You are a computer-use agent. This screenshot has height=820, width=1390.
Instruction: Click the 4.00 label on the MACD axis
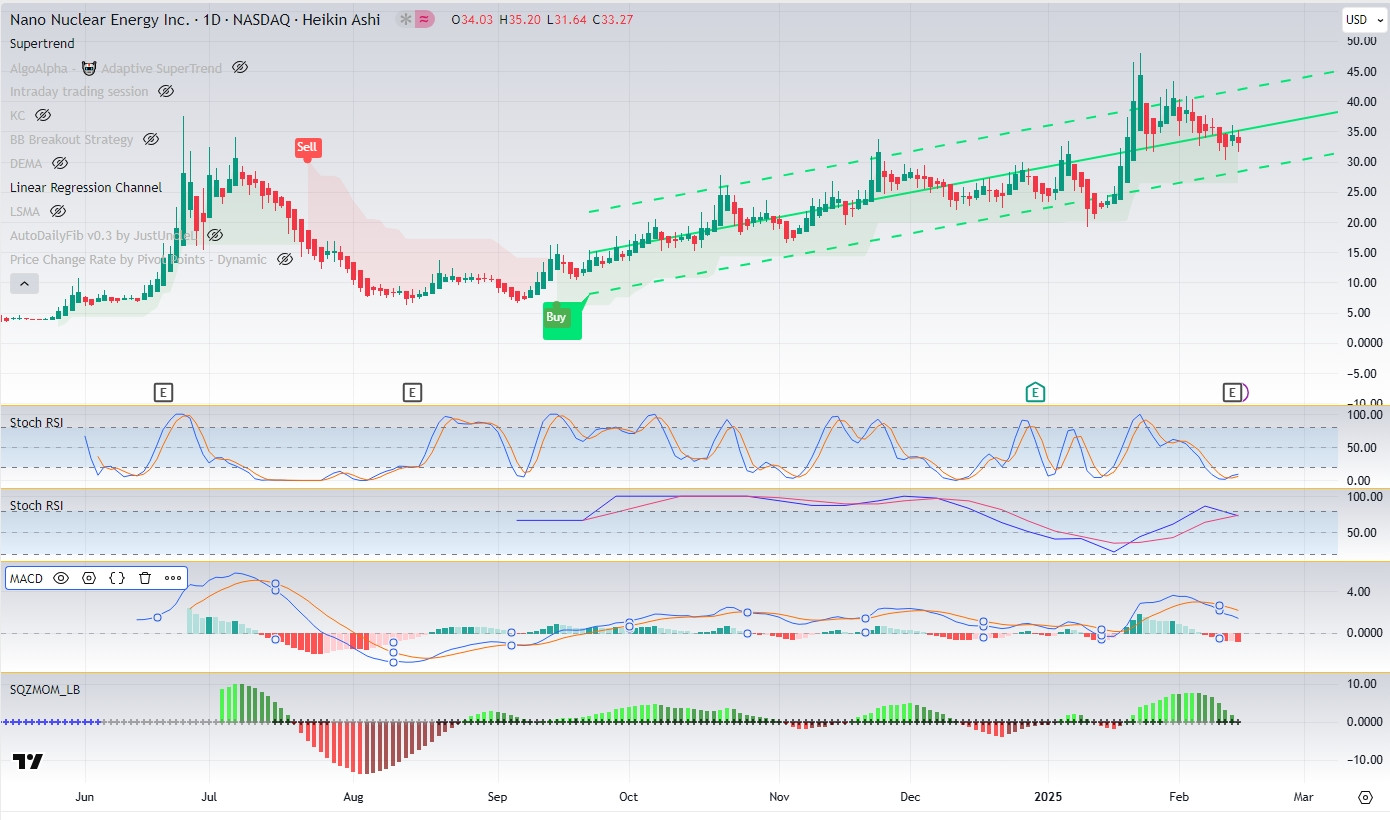click(1360, 591)
